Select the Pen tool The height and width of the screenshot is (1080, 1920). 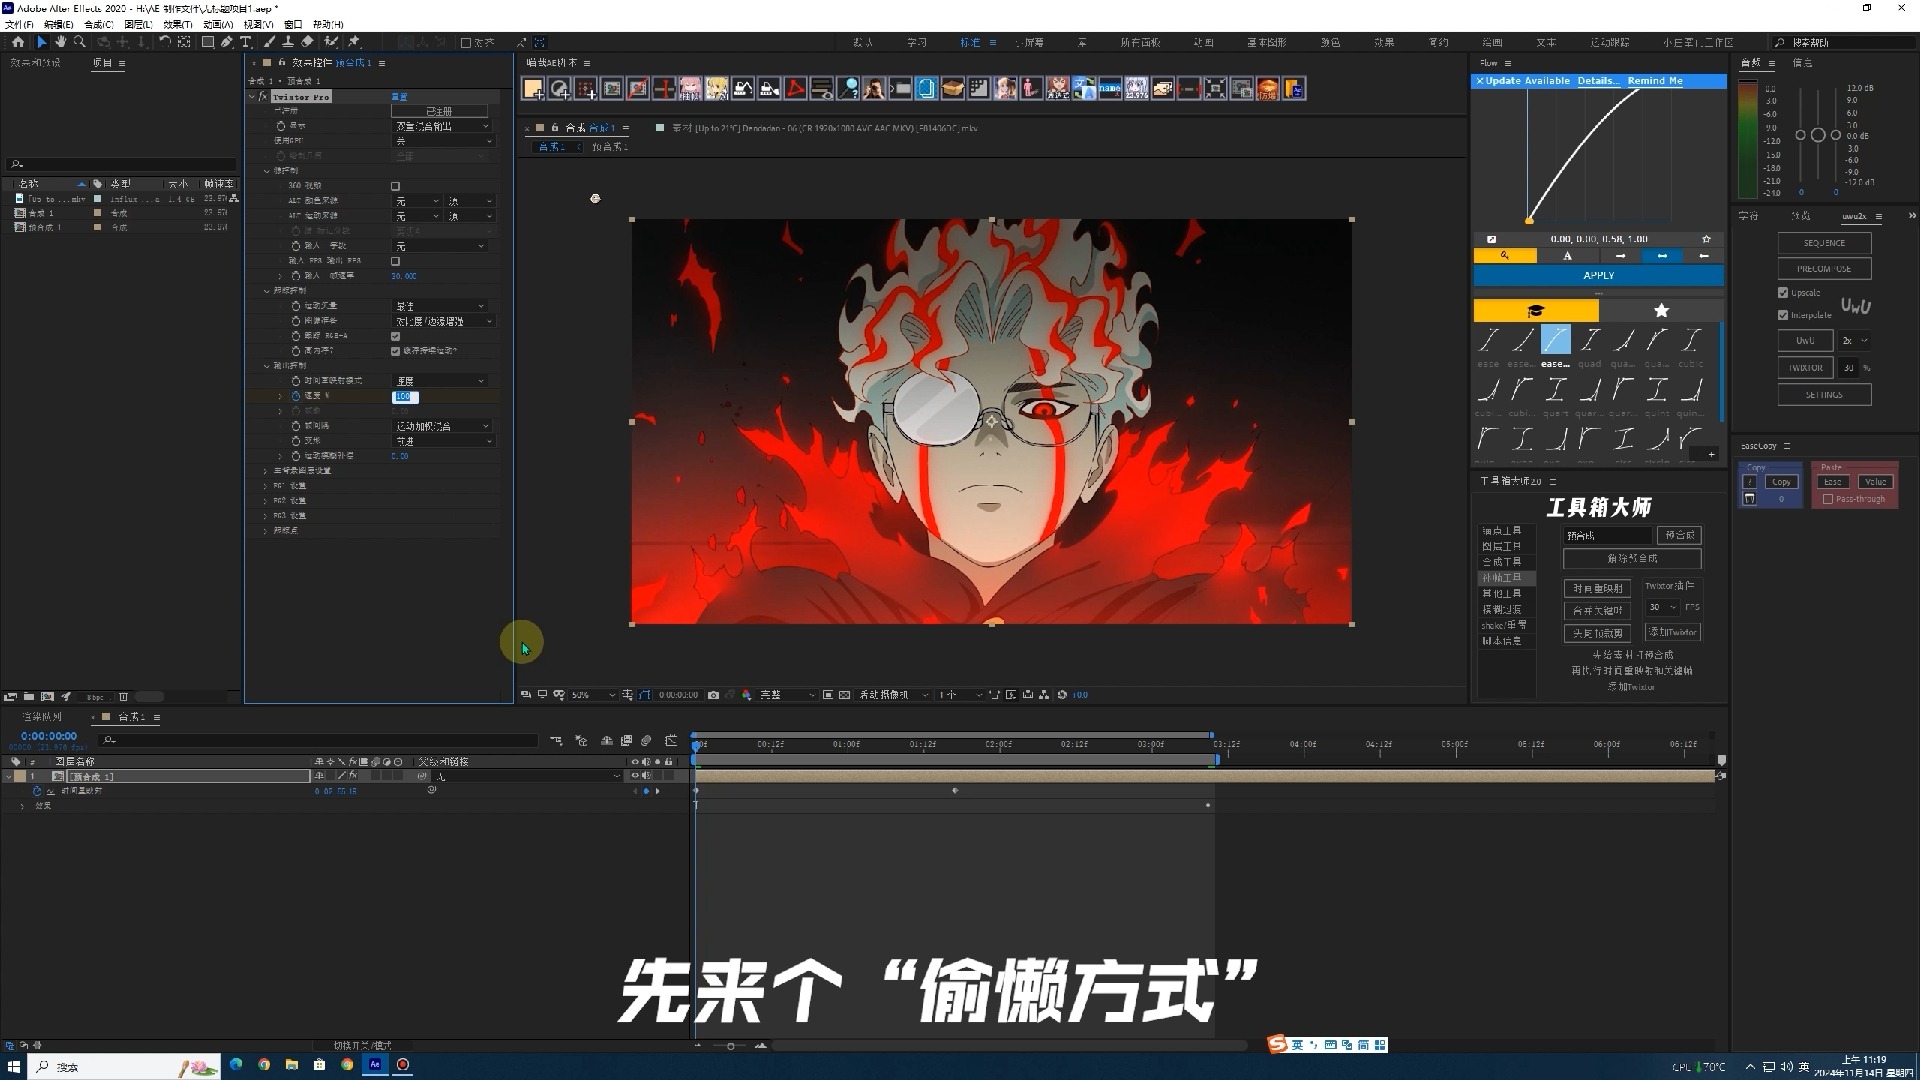pyautogui.click(x=227, y=42)
